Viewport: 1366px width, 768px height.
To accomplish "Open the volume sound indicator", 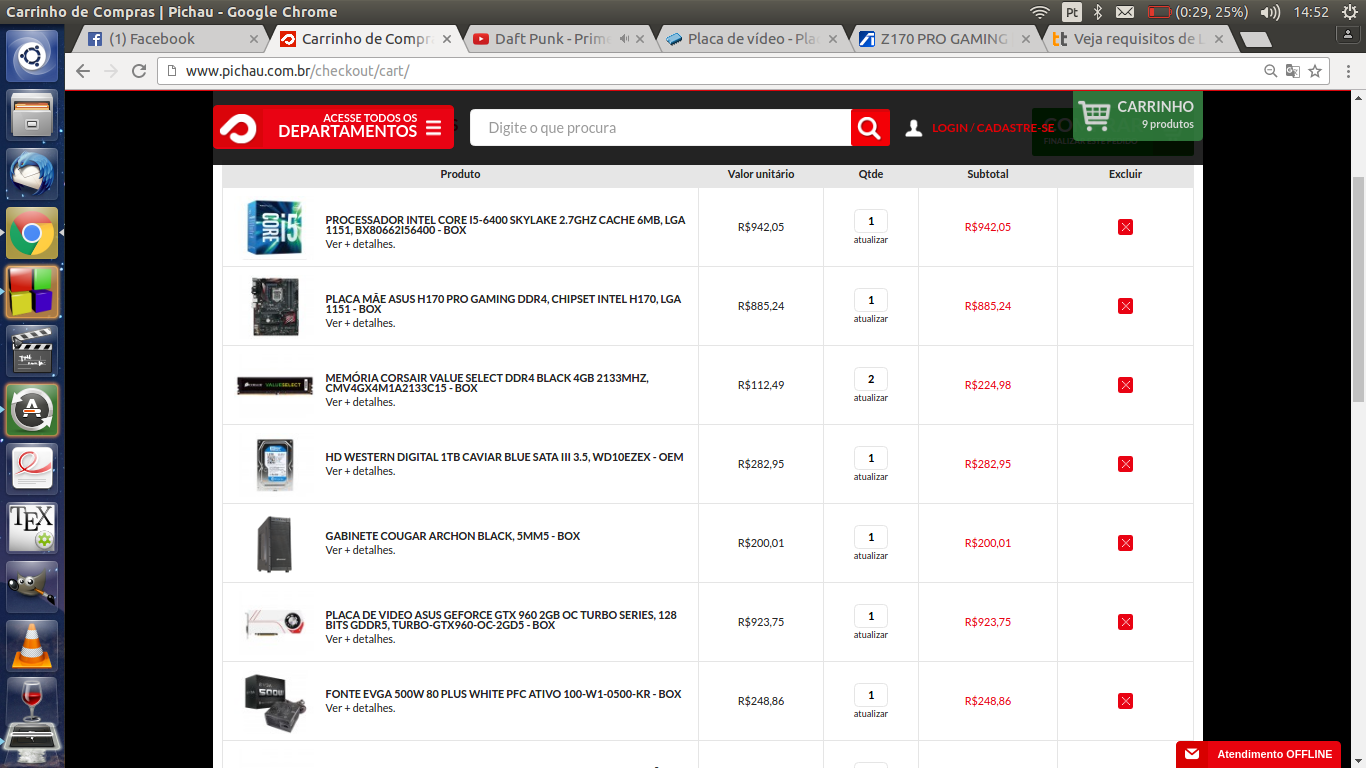I will point(1271,12).
